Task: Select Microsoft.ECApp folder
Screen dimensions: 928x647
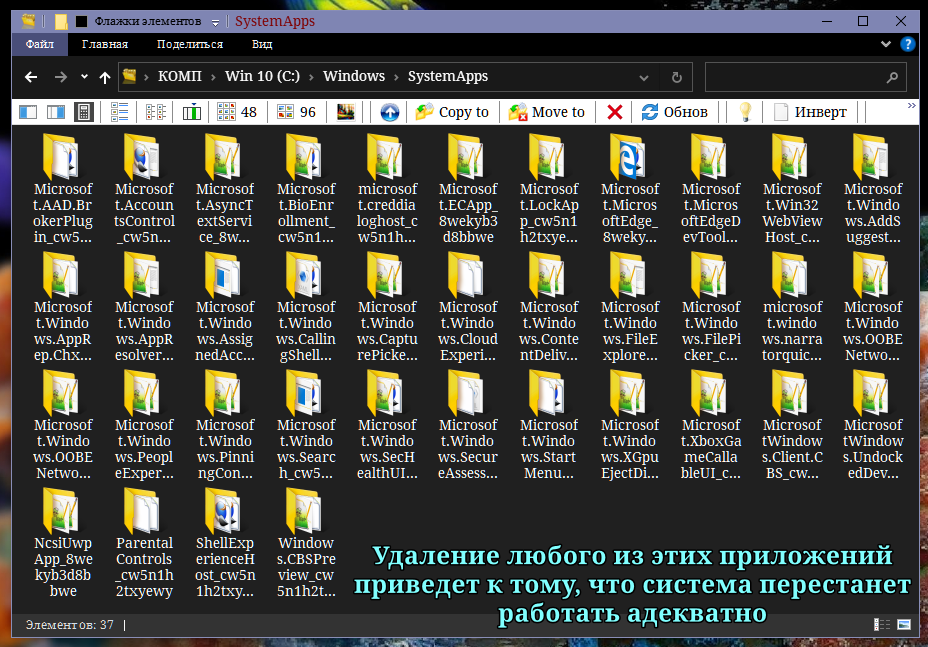Action: pyautogui.click(x=468, y=189)
